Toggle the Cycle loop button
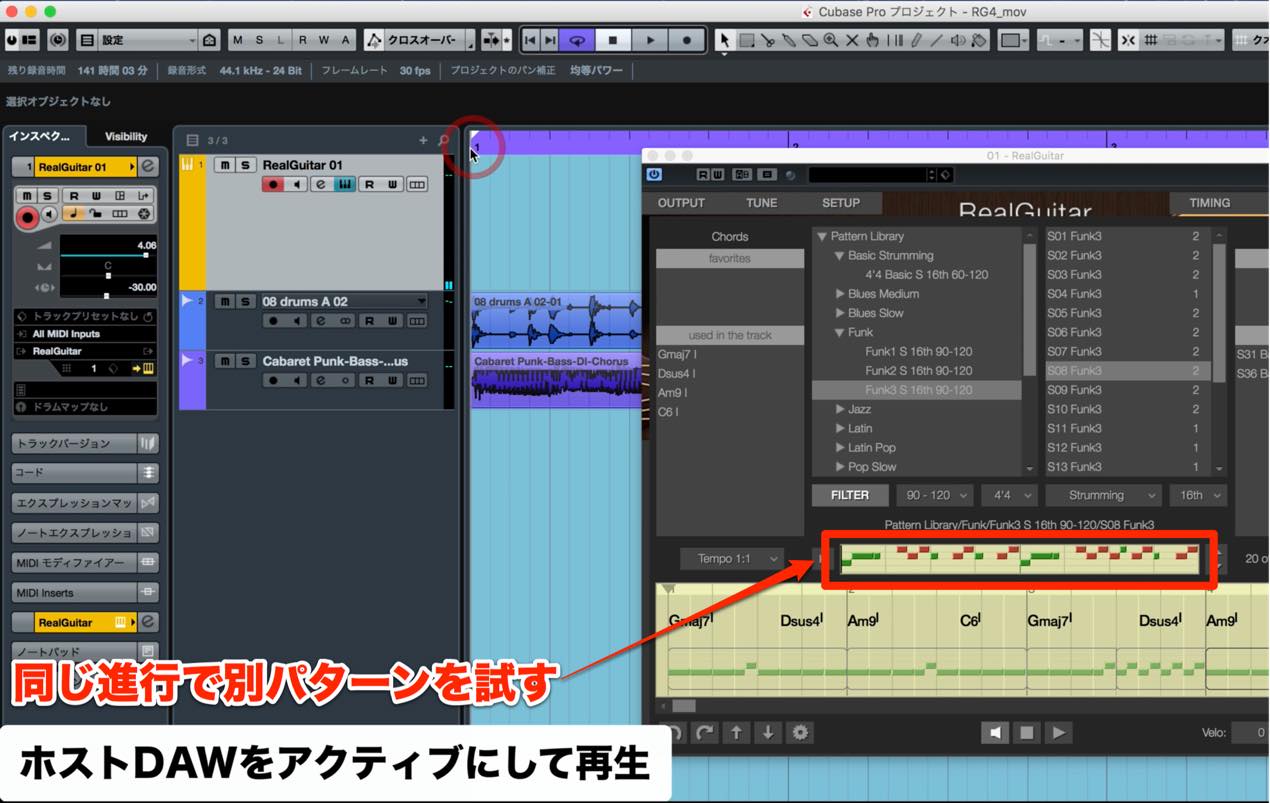 (577, 40)
